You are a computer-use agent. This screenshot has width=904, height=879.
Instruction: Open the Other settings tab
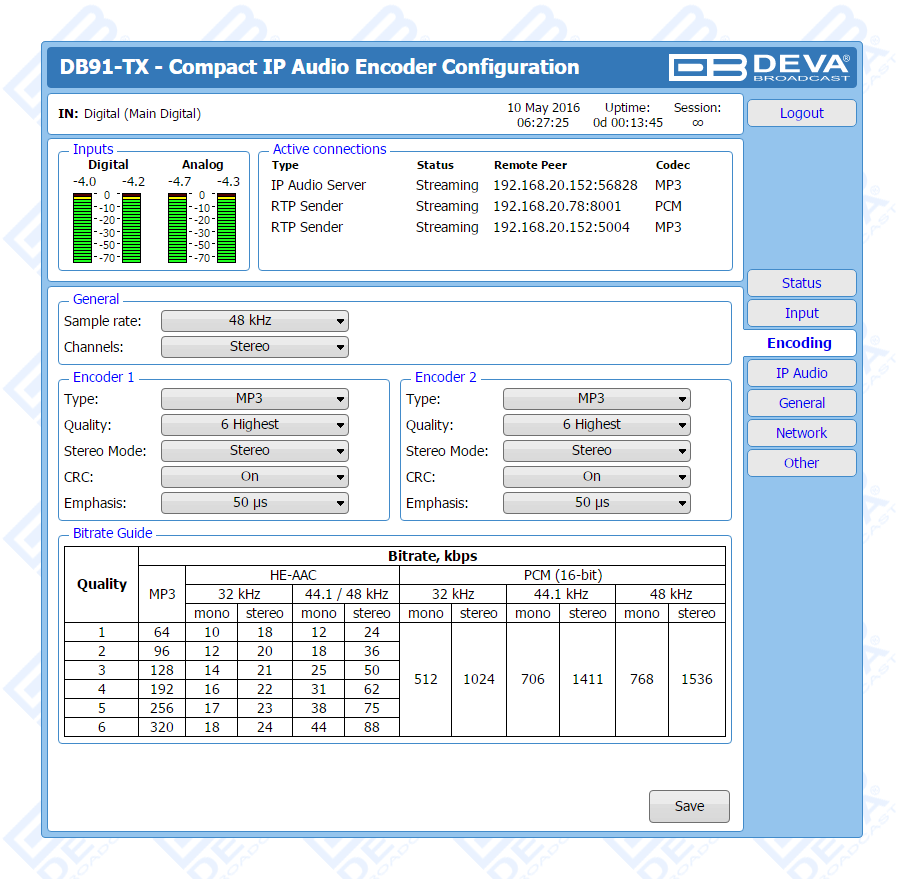tap(801, 463)
